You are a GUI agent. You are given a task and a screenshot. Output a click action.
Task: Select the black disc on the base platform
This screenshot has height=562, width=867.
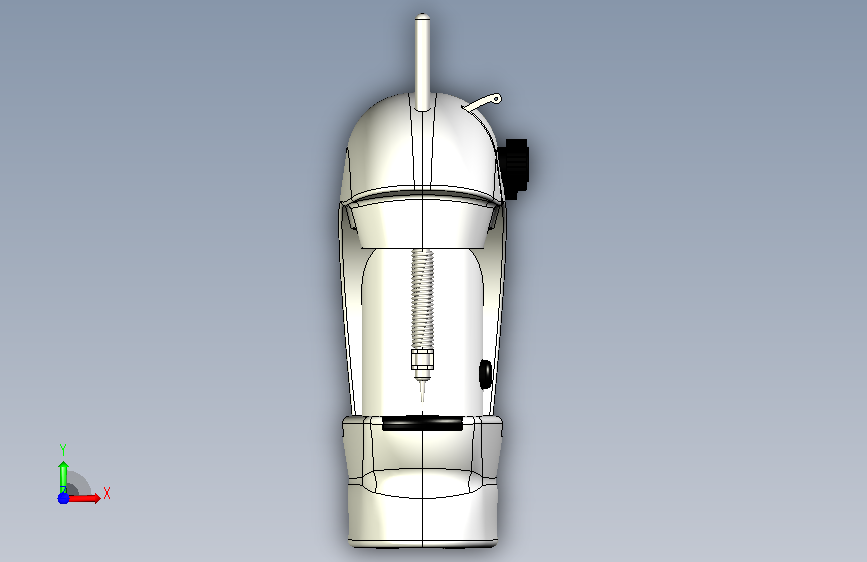tap(422, 424)
